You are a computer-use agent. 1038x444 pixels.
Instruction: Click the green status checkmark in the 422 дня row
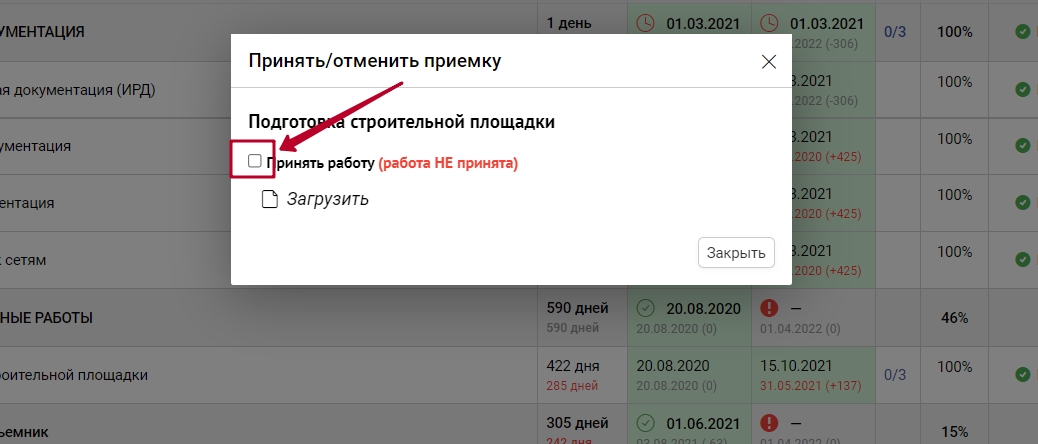point(1022,375)
